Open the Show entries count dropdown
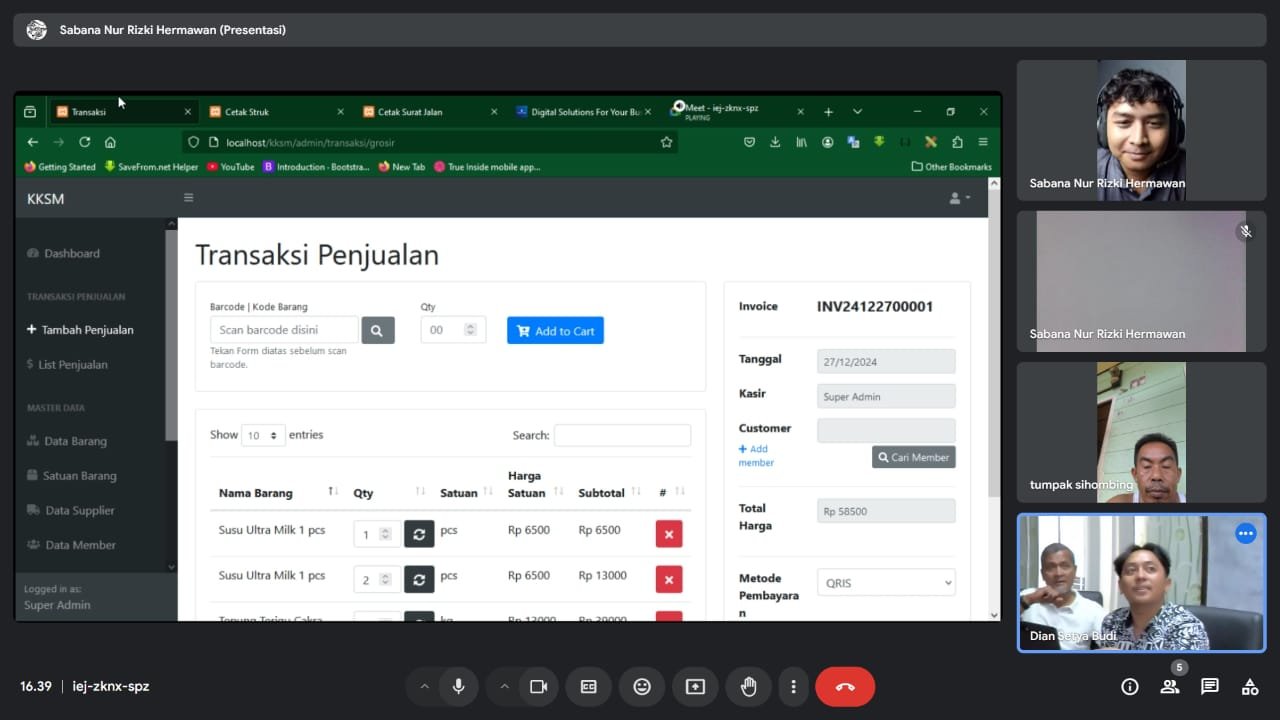Viewport: 1280px width, 720px height. click(x=263, y=436)
